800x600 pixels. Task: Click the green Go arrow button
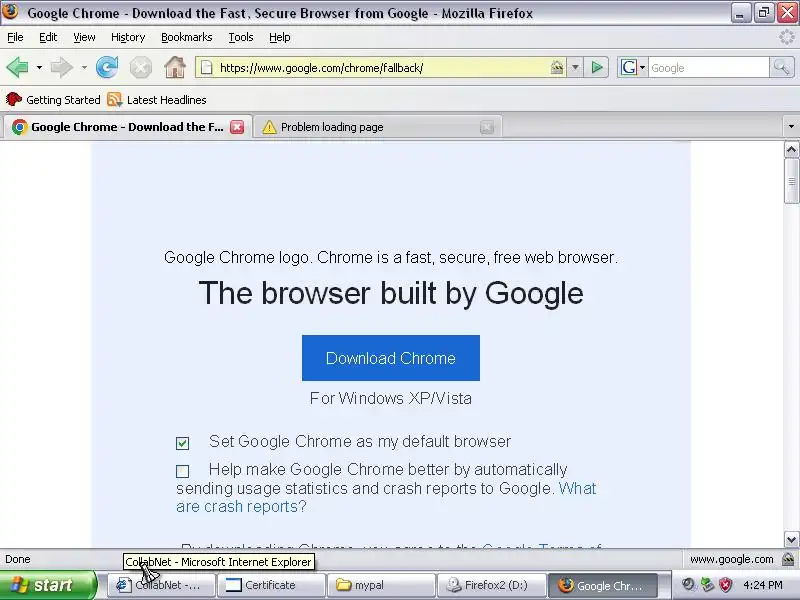tap(597, 67)
